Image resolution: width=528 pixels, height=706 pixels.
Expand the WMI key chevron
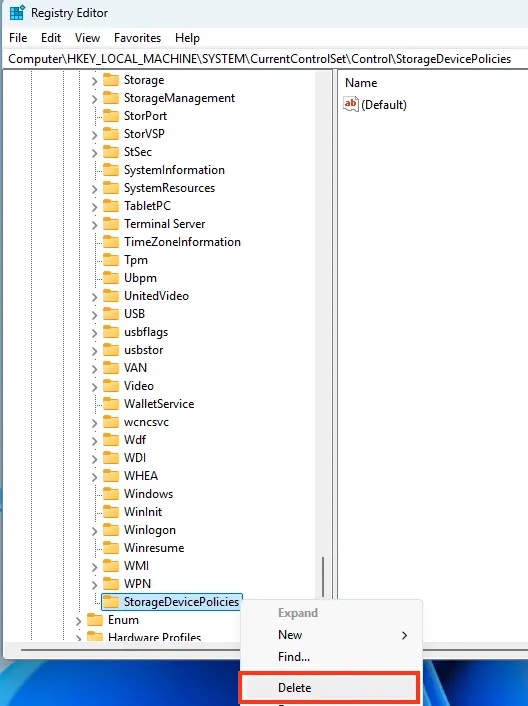tap(94, 567)
